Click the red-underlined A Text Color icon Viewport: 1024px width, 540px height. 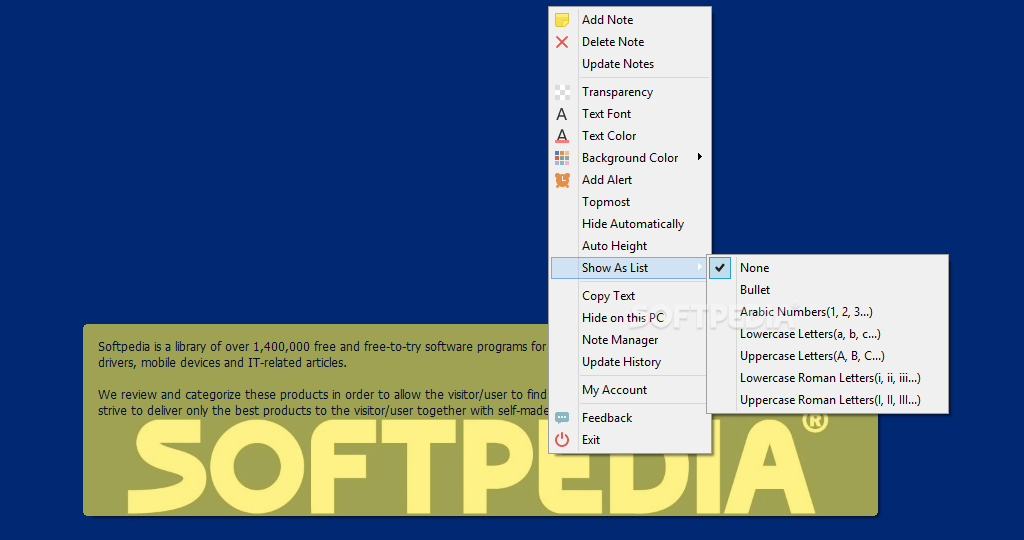[562, 136]
